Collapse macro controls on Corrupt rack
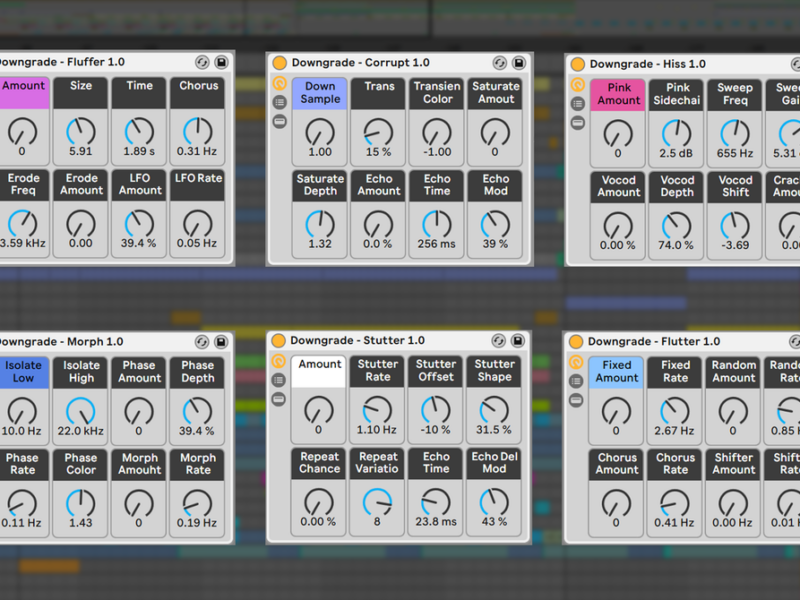The image size is (800, 600). tap(280, 84)
